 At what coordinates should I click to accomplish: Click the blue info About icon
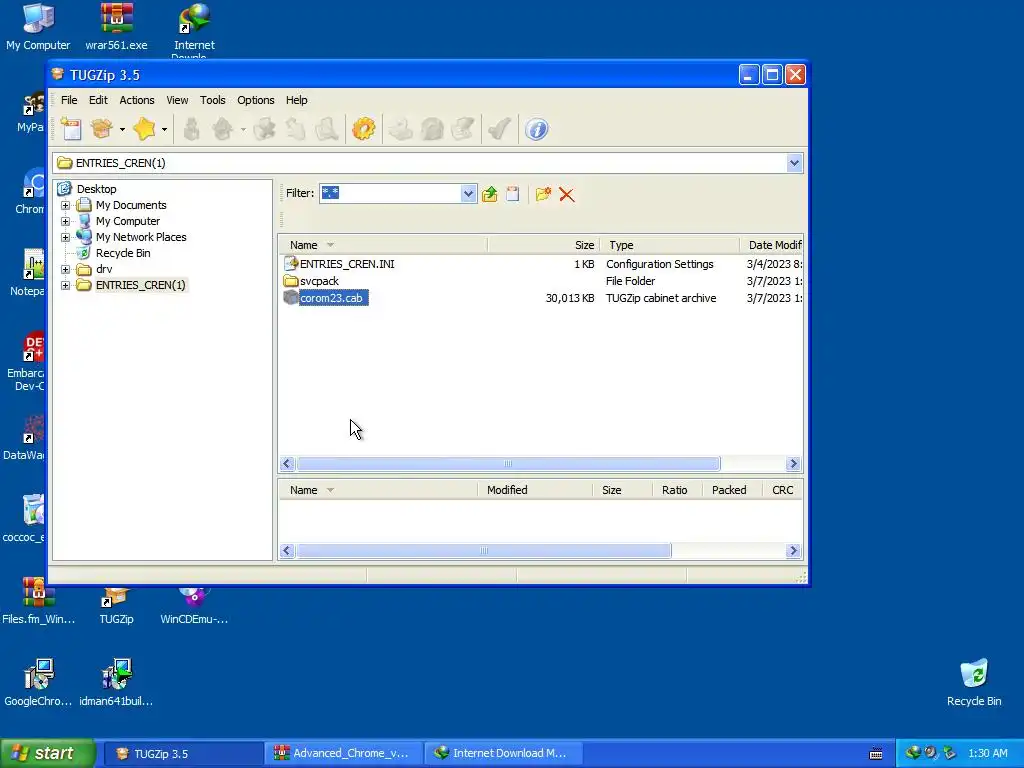click(x=536, y=129)
